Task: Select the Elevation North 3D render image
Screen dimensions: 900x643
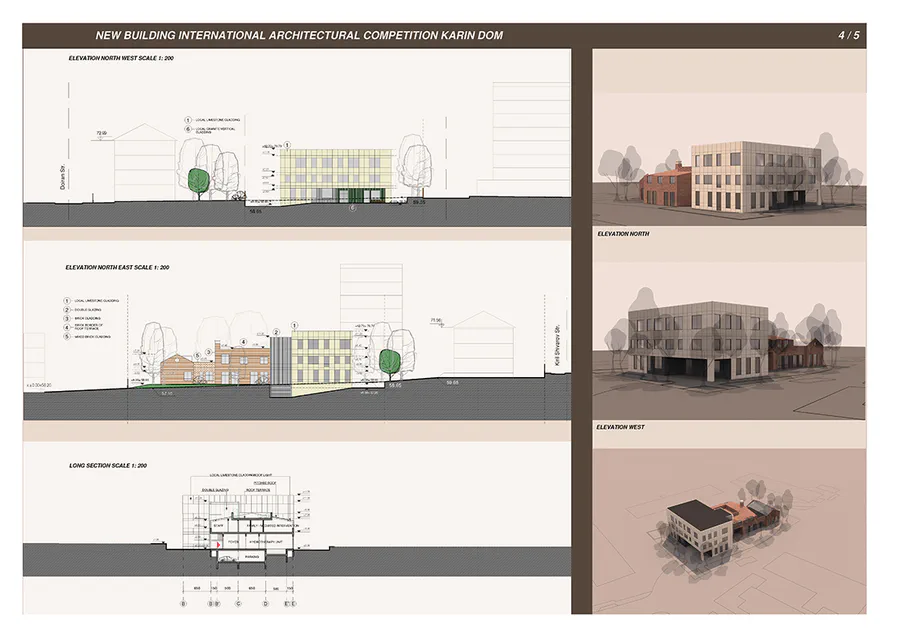Action: pos(729,160)
